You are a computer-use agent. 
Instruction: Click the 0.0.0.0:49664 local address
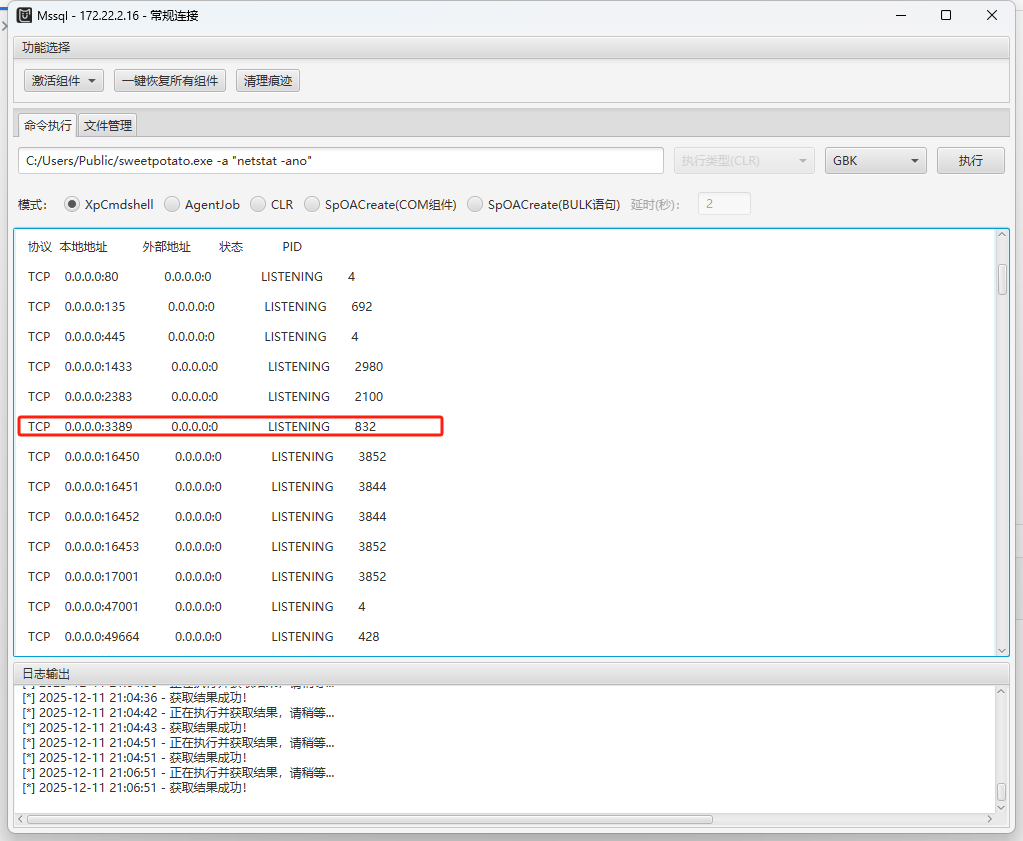[x=102, y=637]
